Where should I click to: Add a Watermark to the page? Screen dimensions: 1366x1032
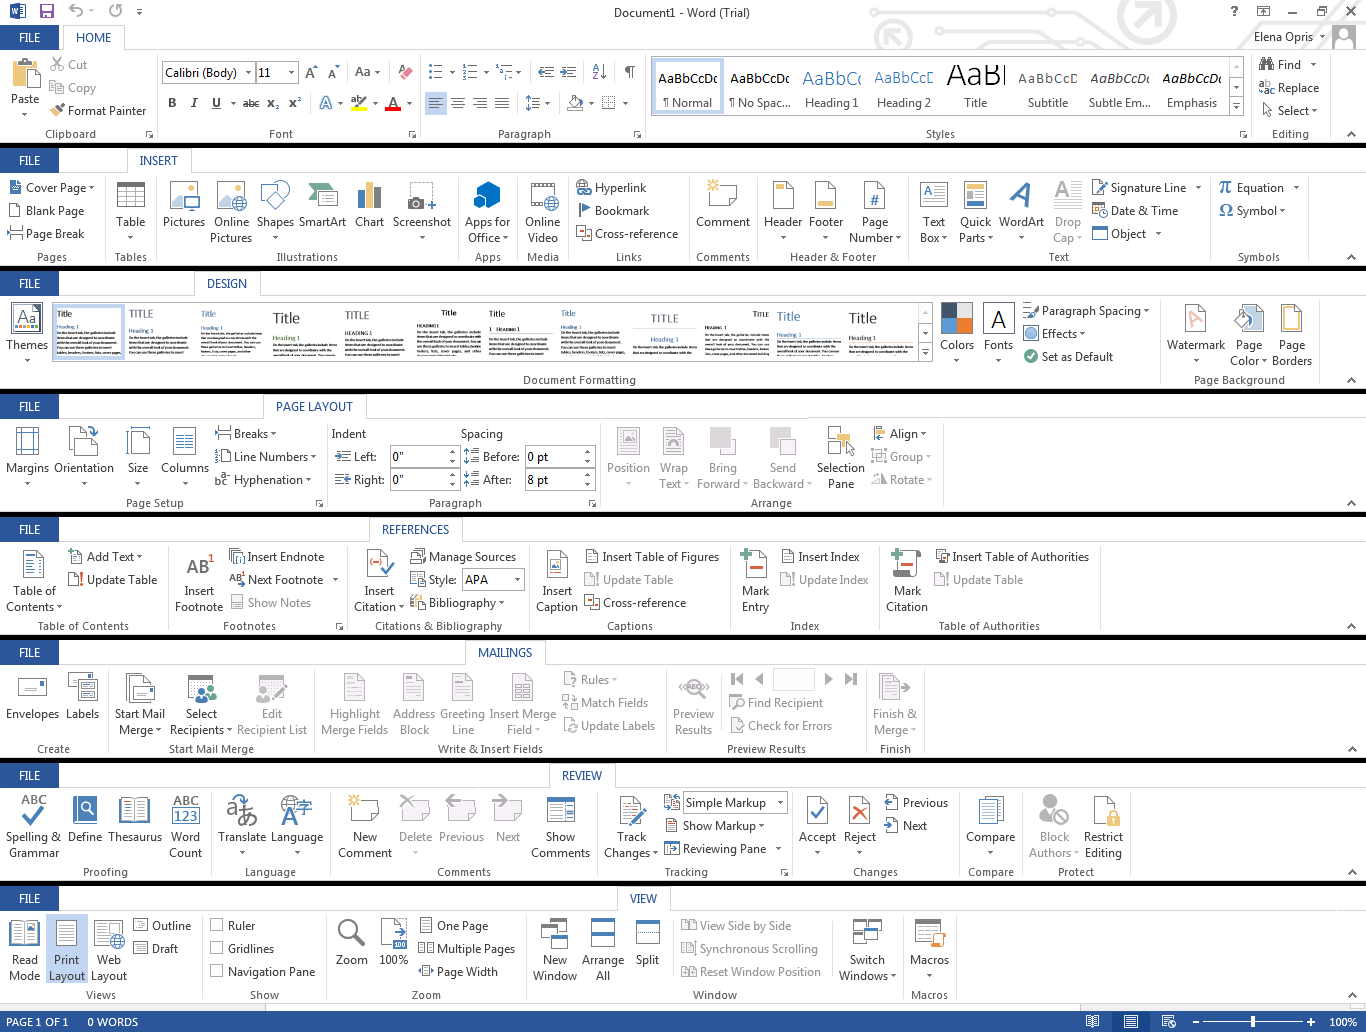[x=1195, y=320]
